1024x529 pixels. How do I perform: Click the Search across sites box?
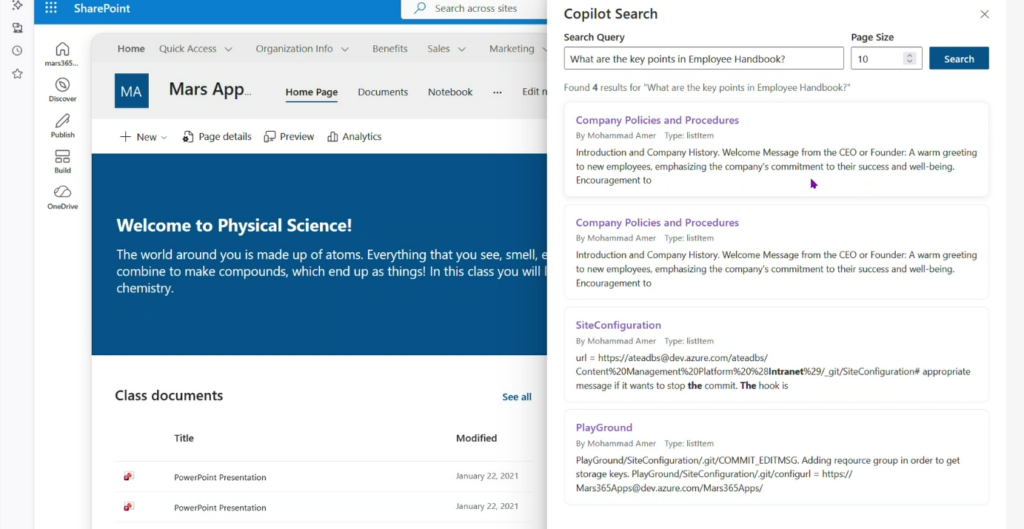pos(476,8)
